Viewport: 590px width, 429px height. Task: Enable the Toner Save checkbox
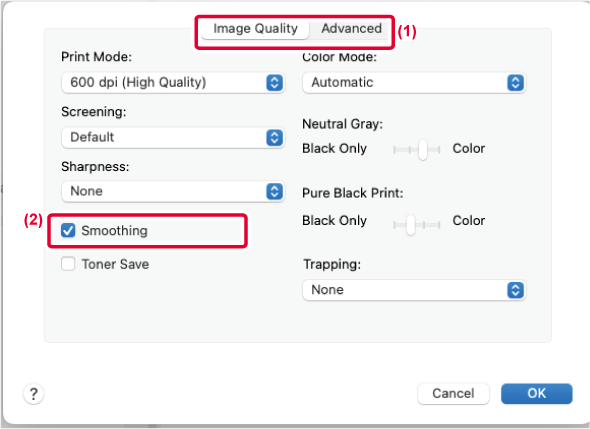tap(68, 264)
